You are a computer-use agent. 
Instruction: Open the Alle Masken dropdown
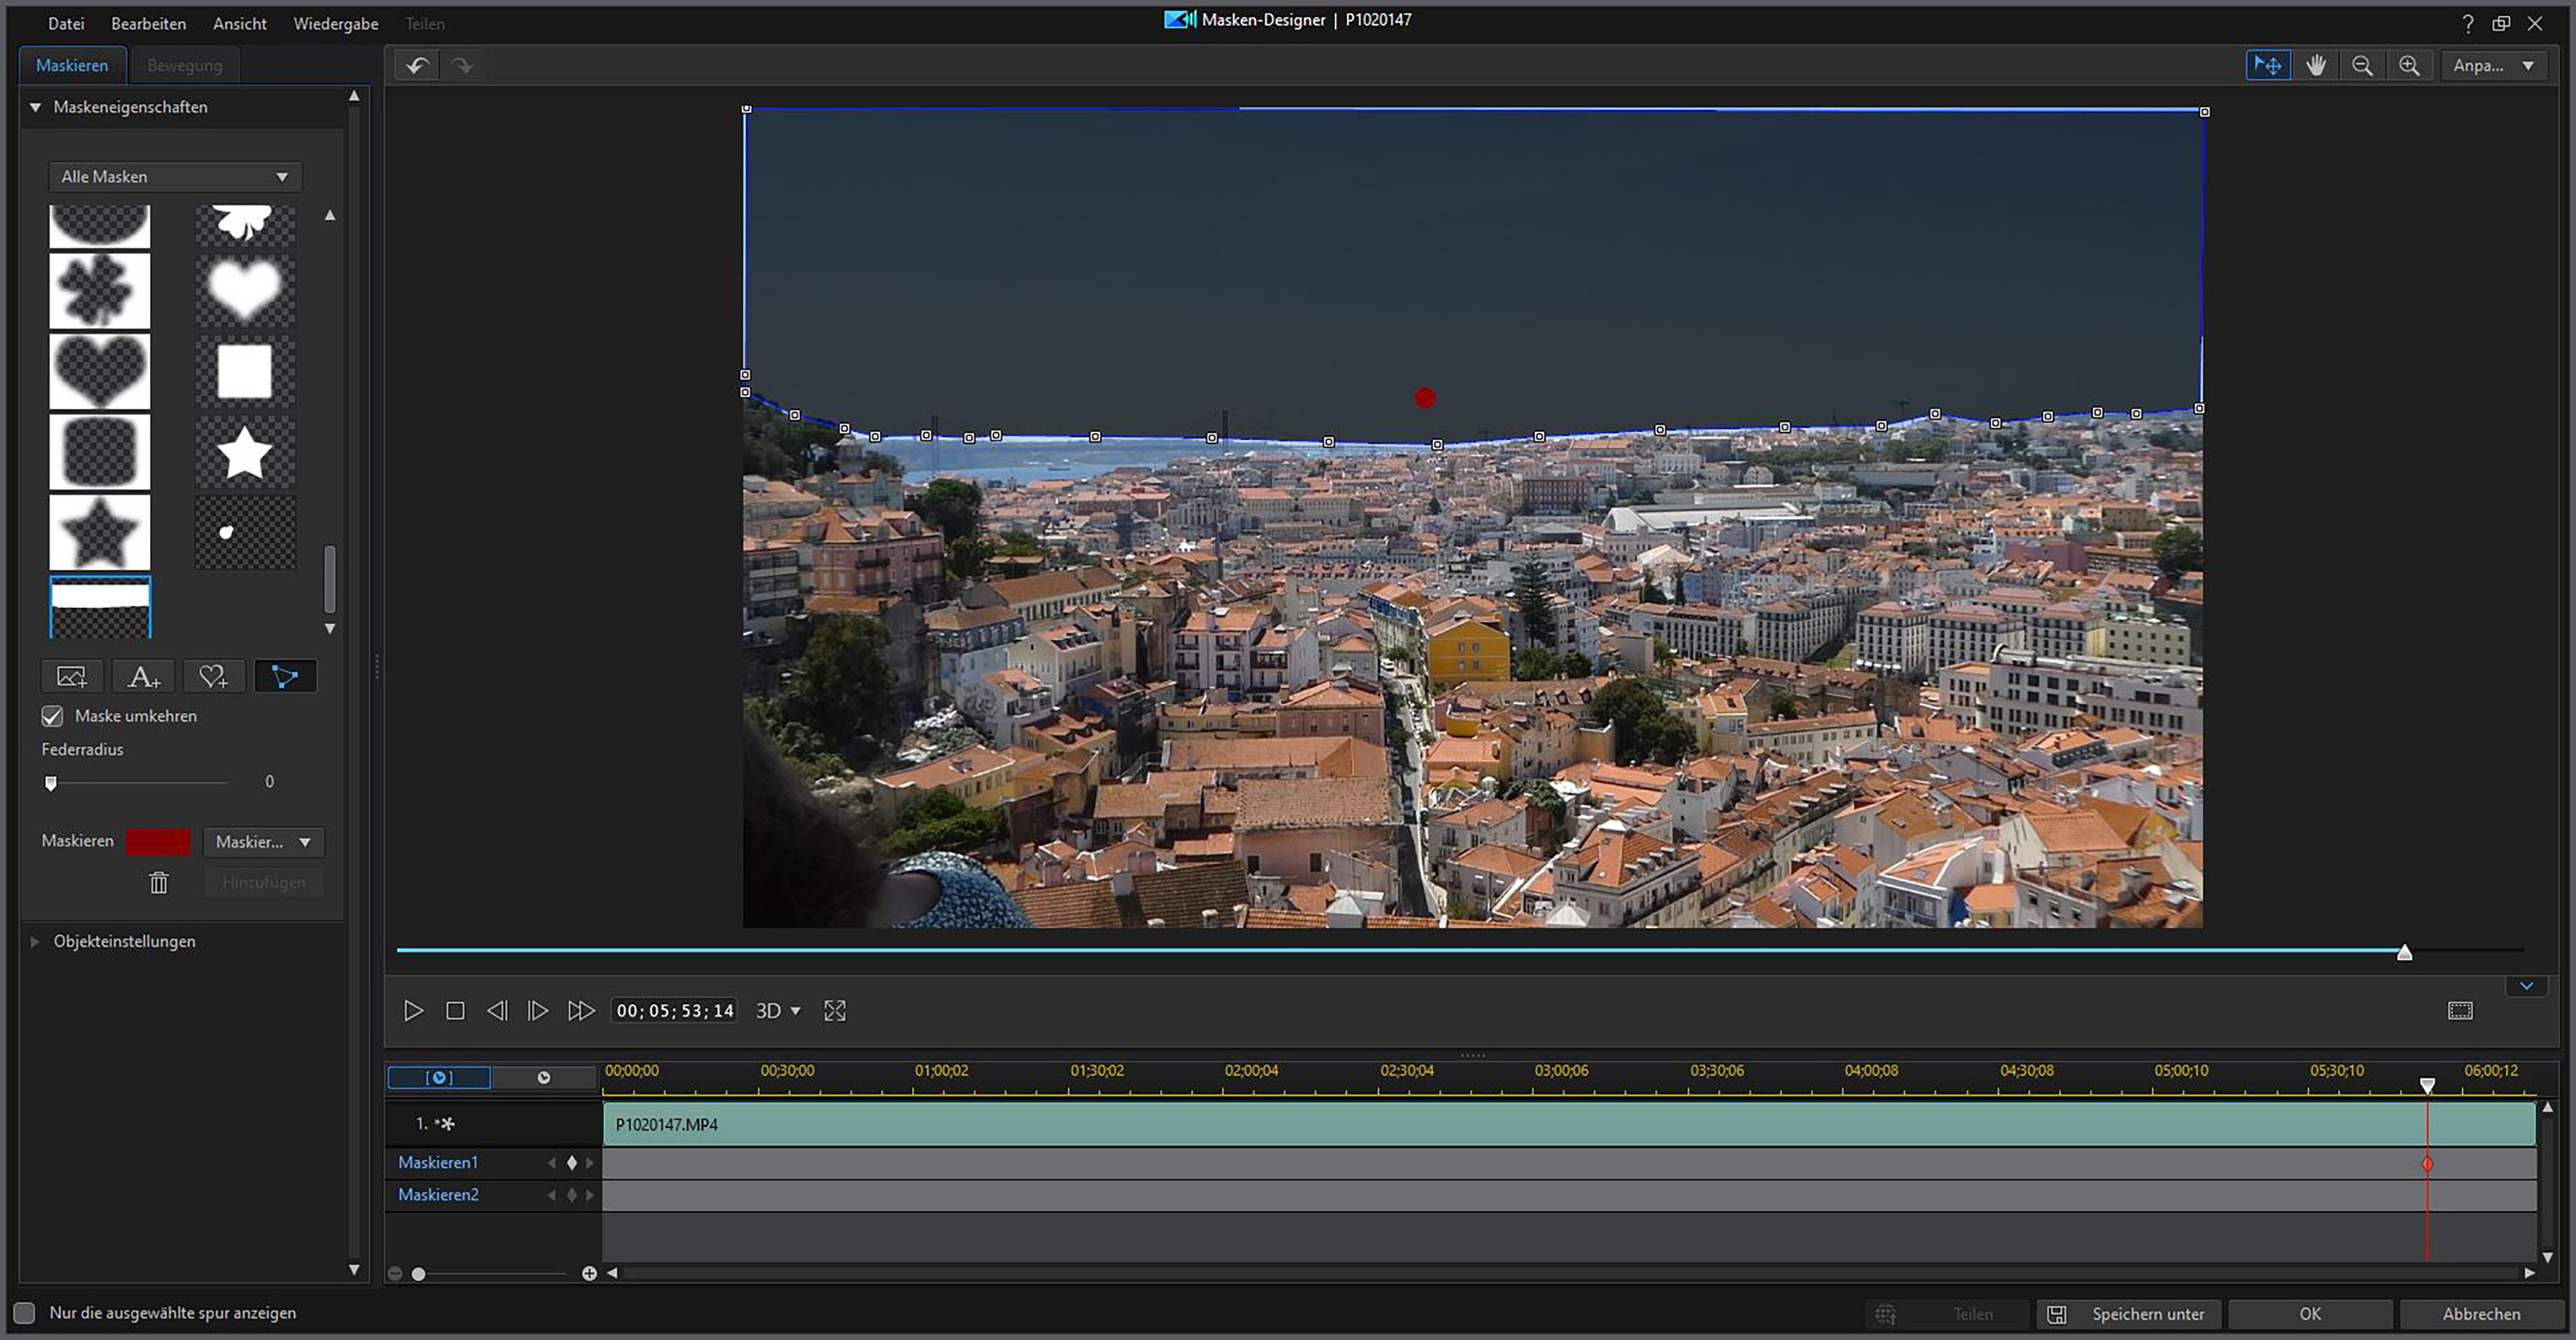(x=175, y=177)
